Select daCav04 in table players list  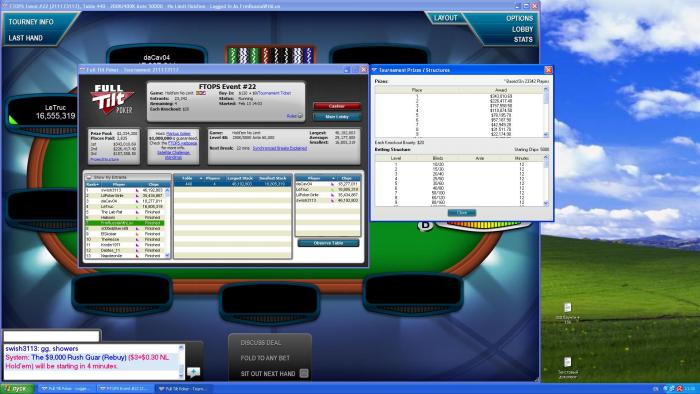(x=328, y=184)
